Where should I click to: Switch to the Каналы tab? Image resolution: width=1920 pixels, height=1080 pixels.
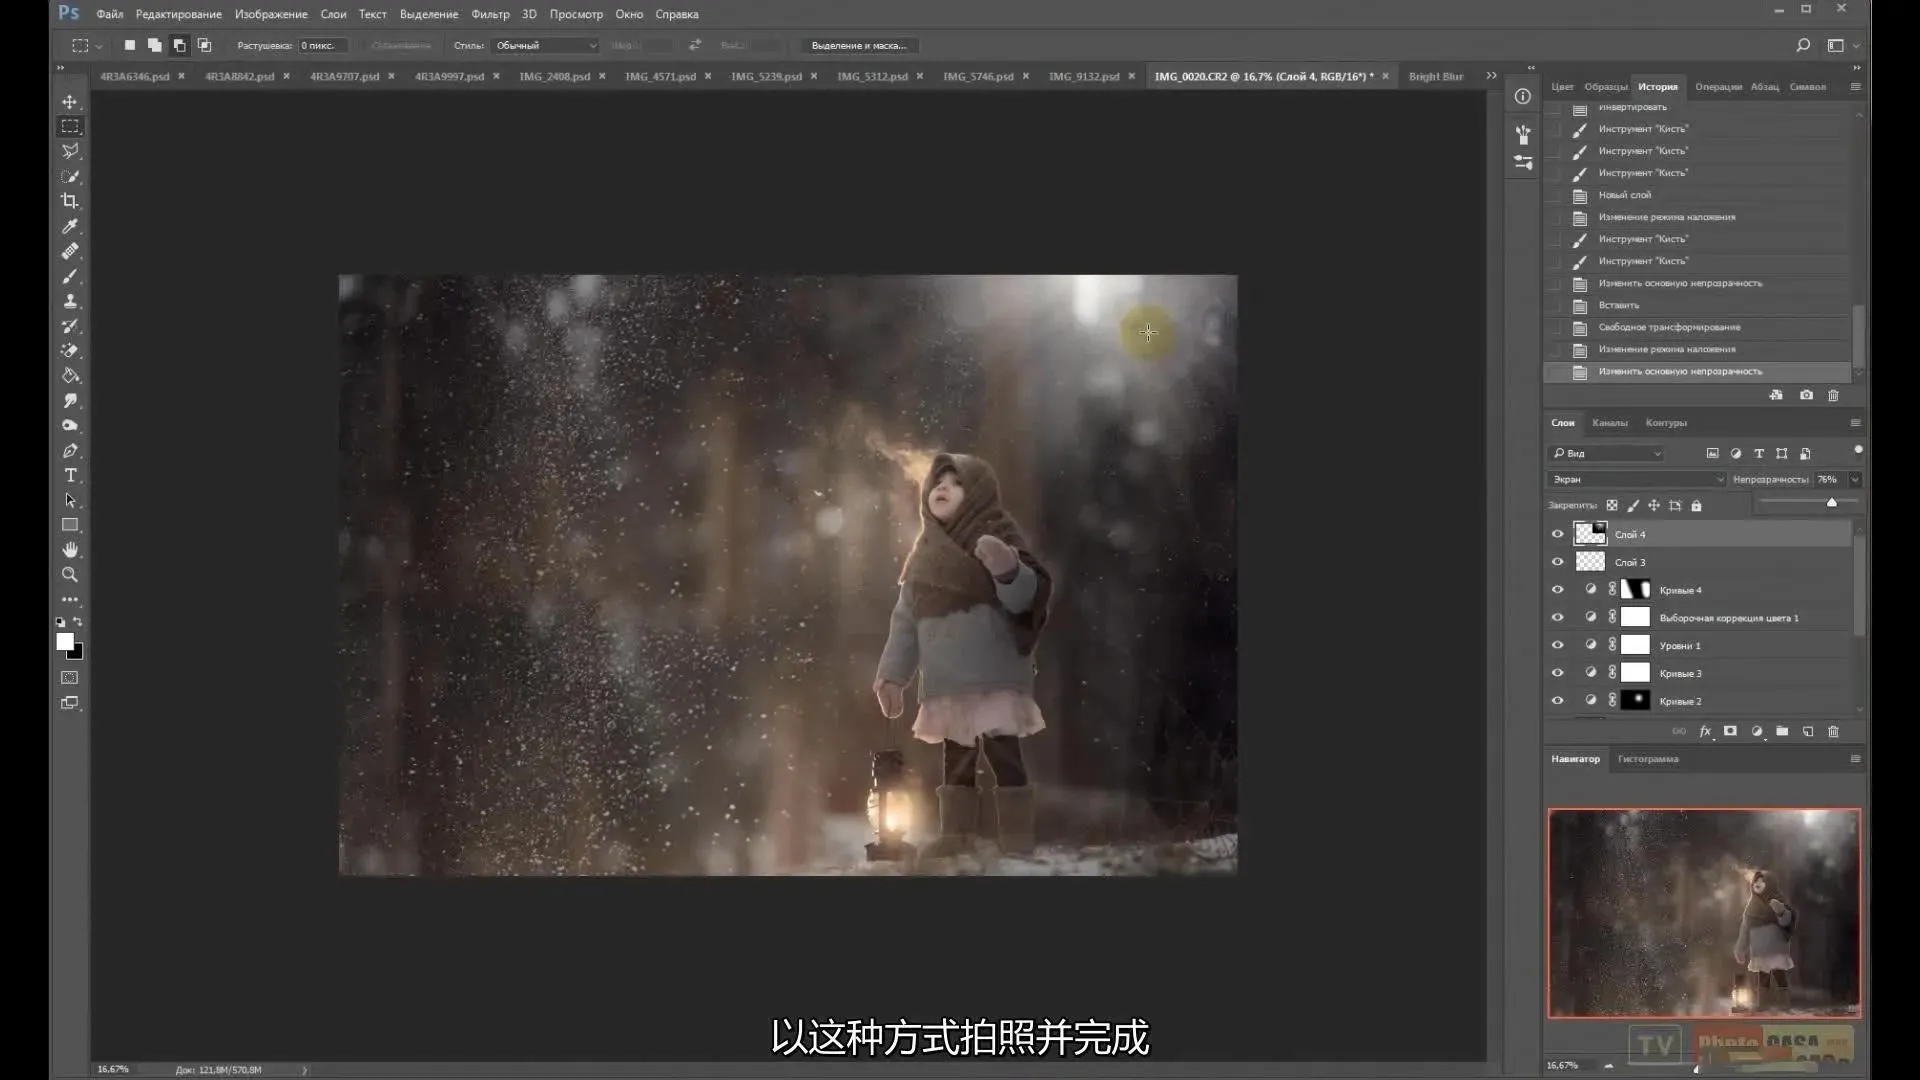(x=1609, y=423)
